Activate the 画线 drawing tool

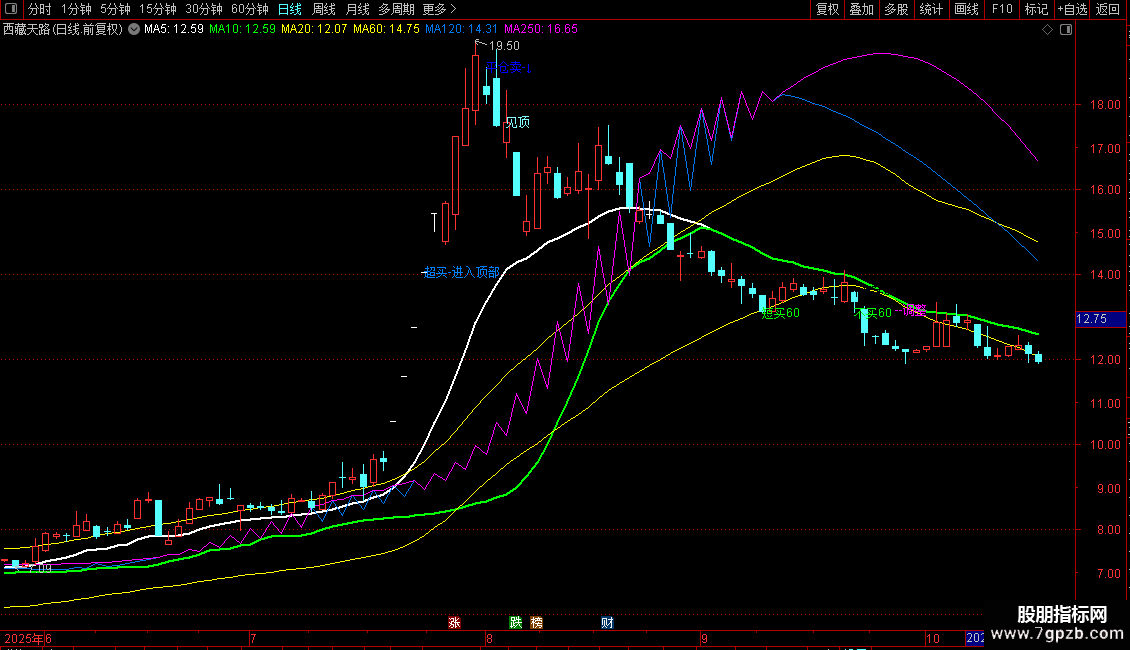[966, 9]
